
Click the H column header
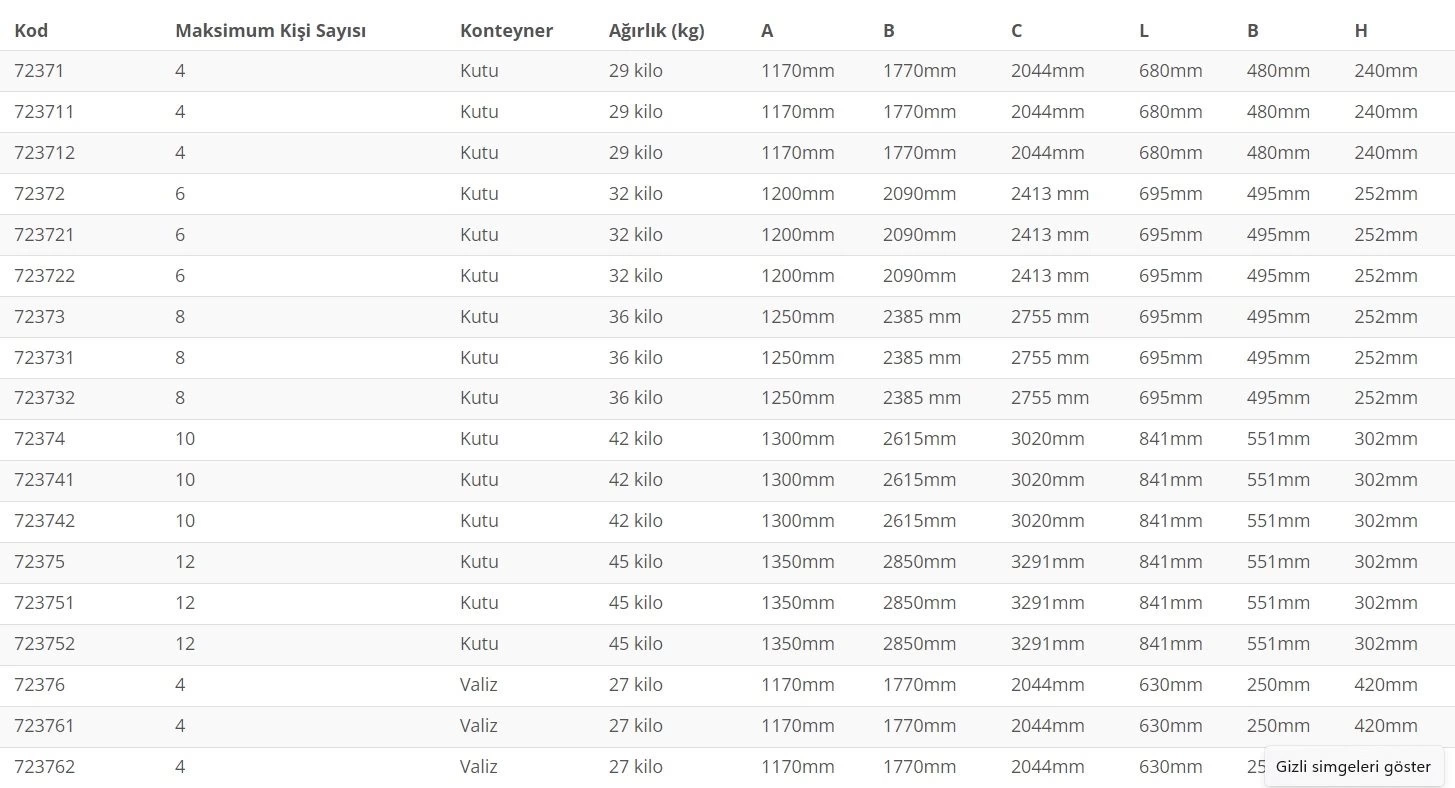(x=1360, y=31)
